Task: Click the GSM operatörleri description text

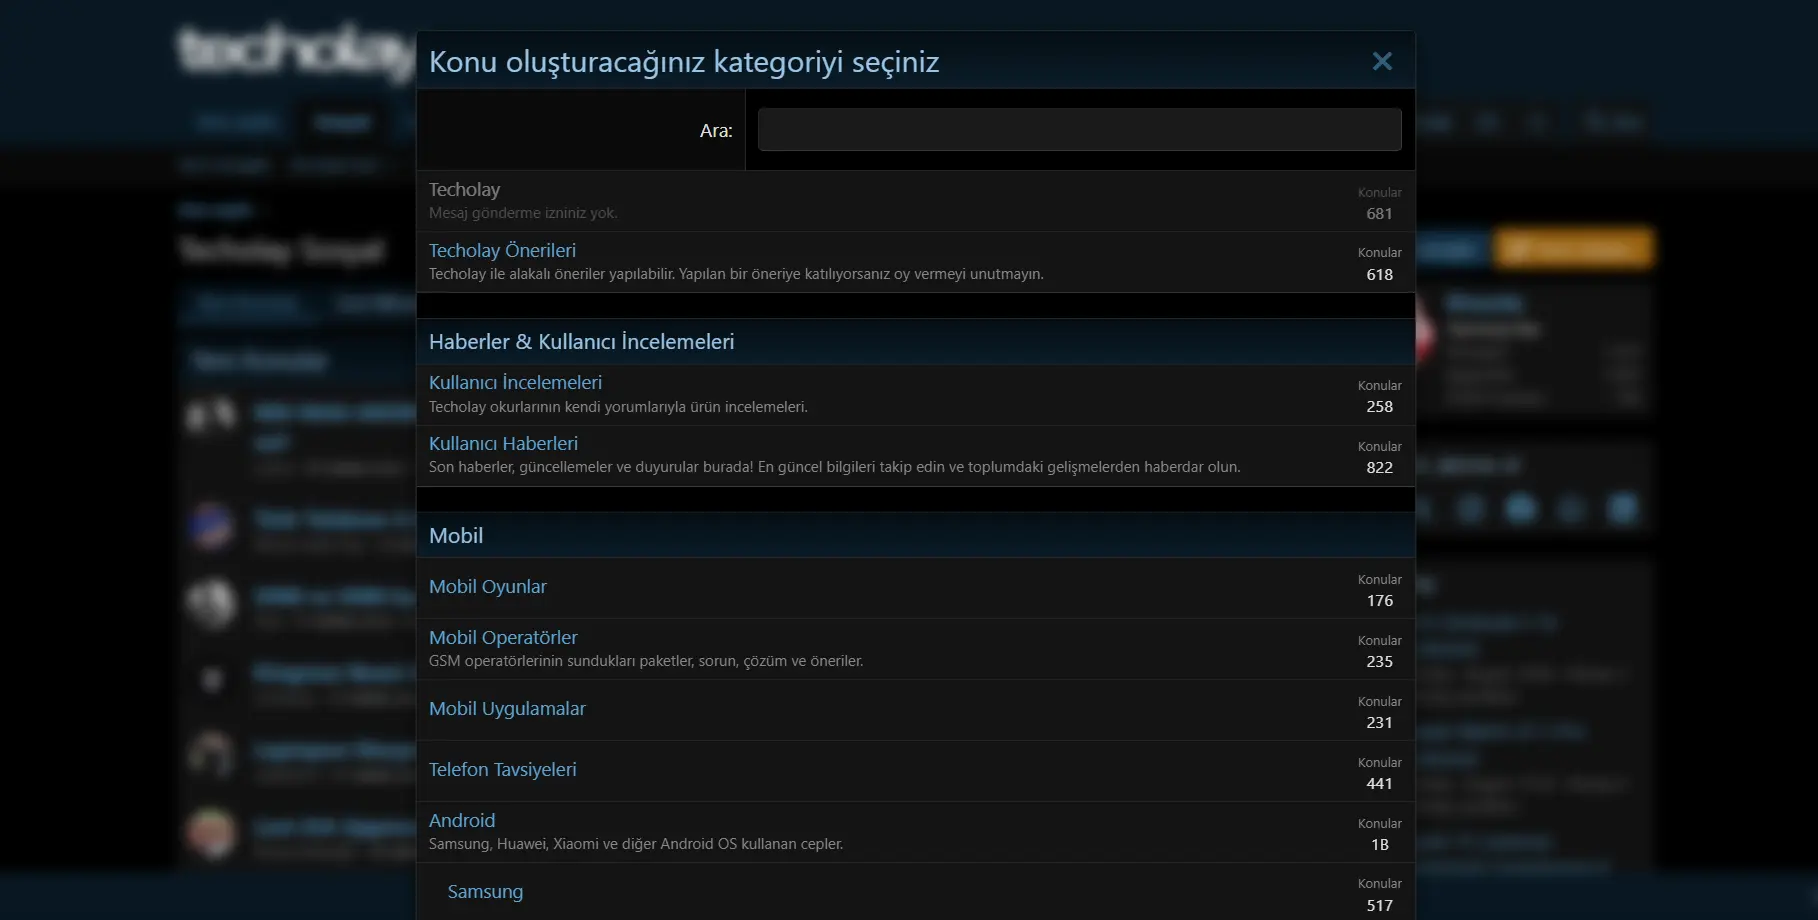Action: [x=646, y=661]
